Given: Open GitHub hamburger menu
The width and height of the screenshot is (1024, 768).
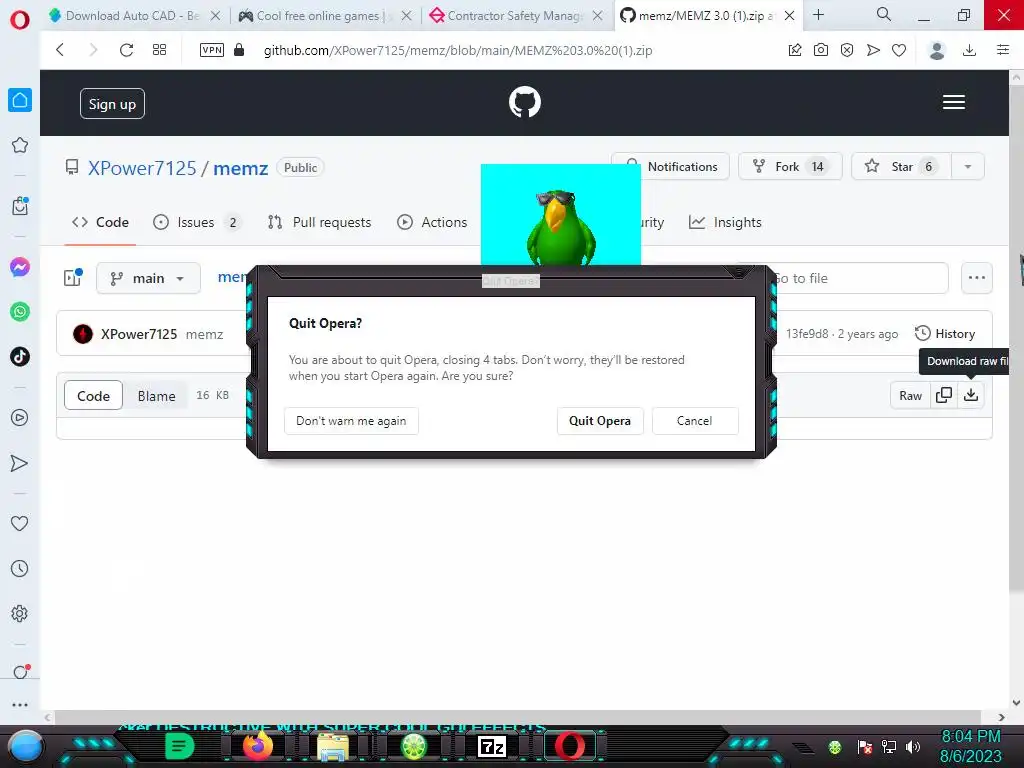Looking at the screenshot, I should [x=953, y=102].
